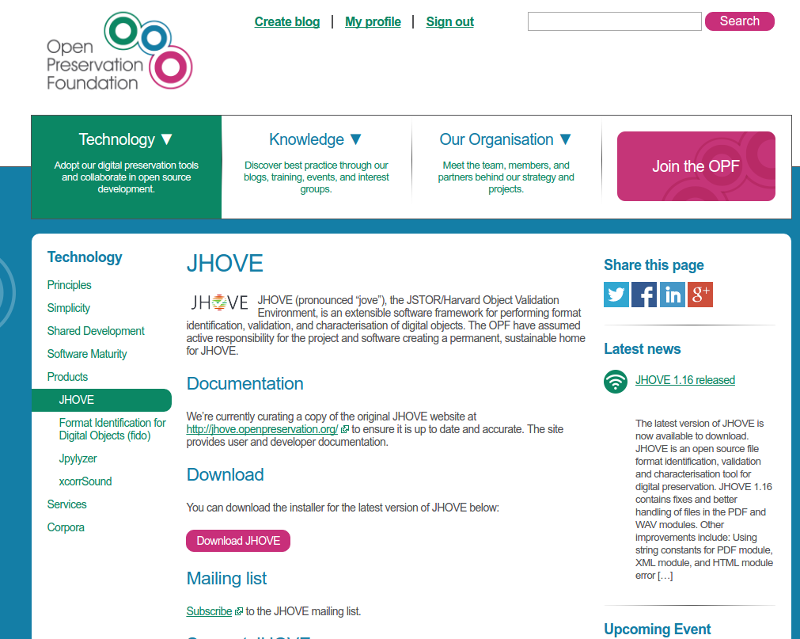Expand the Technology dropdown menu
Image resolution: width=800 pixels, height=639 pixels.
(126, 139)
